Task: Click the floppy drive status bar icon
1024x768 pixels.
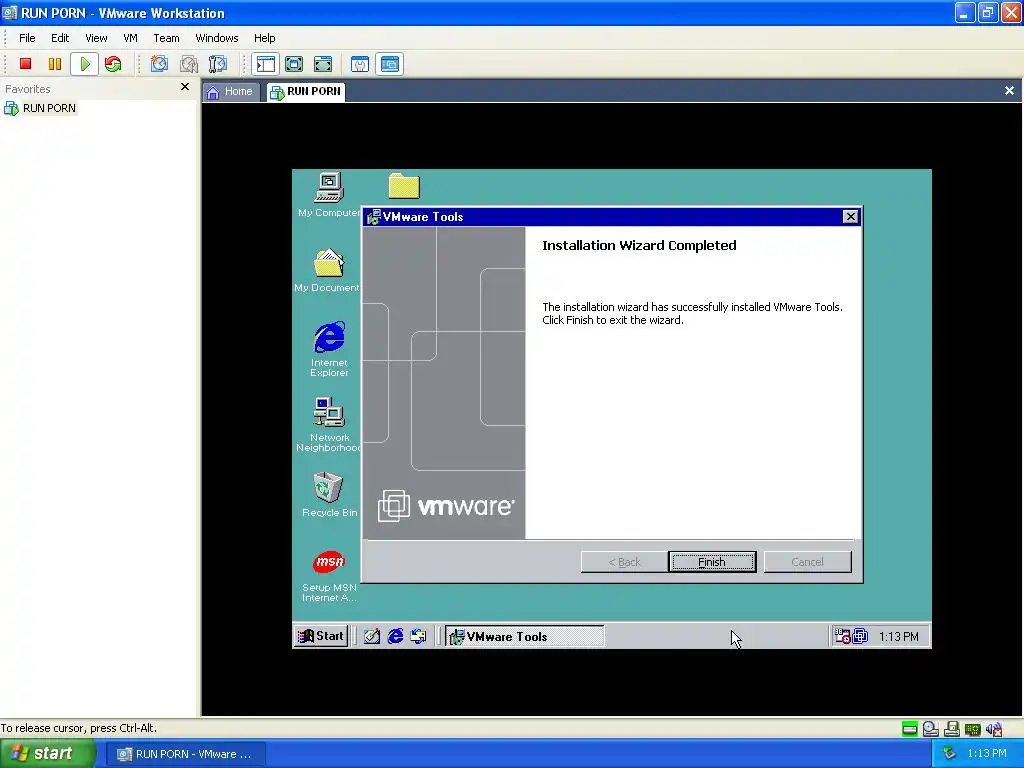Action: (x=952, y=729)
